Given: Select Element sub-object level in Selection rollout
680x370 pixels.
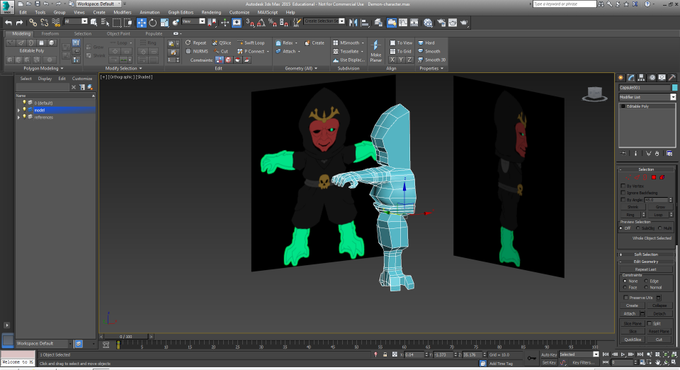Looking at the screenshot, I should [662, 177].
